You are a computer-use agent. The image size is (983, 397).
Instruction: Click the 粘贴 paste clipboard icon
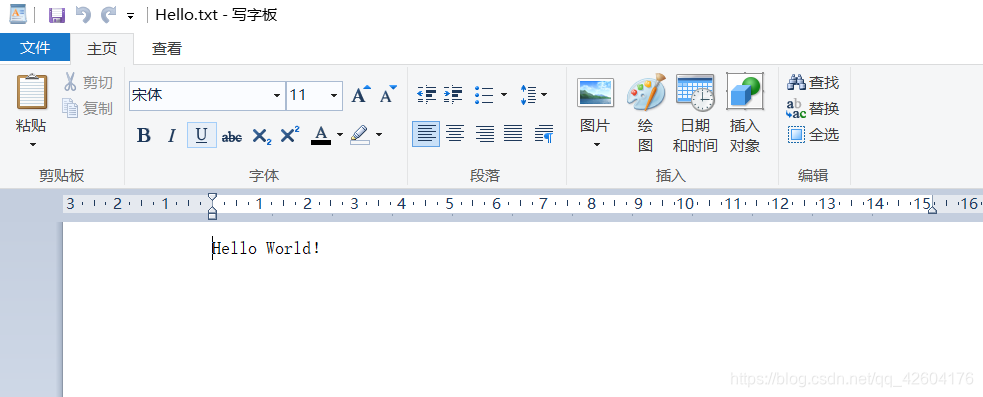coord(31,93)
